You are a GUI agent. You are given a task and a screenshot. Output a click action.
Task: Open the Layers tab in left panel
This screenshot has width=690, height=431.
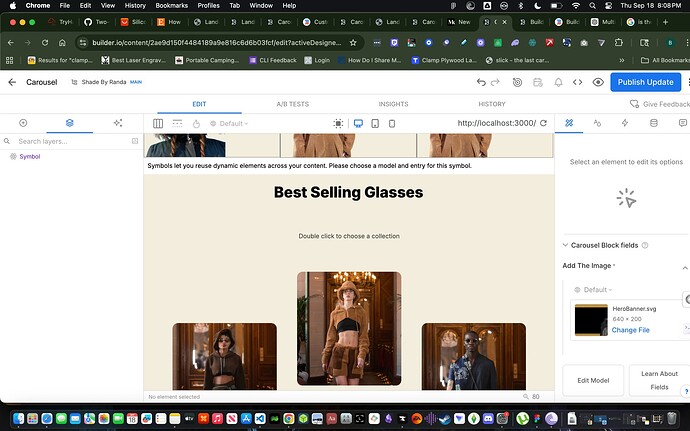click(70, 123)
